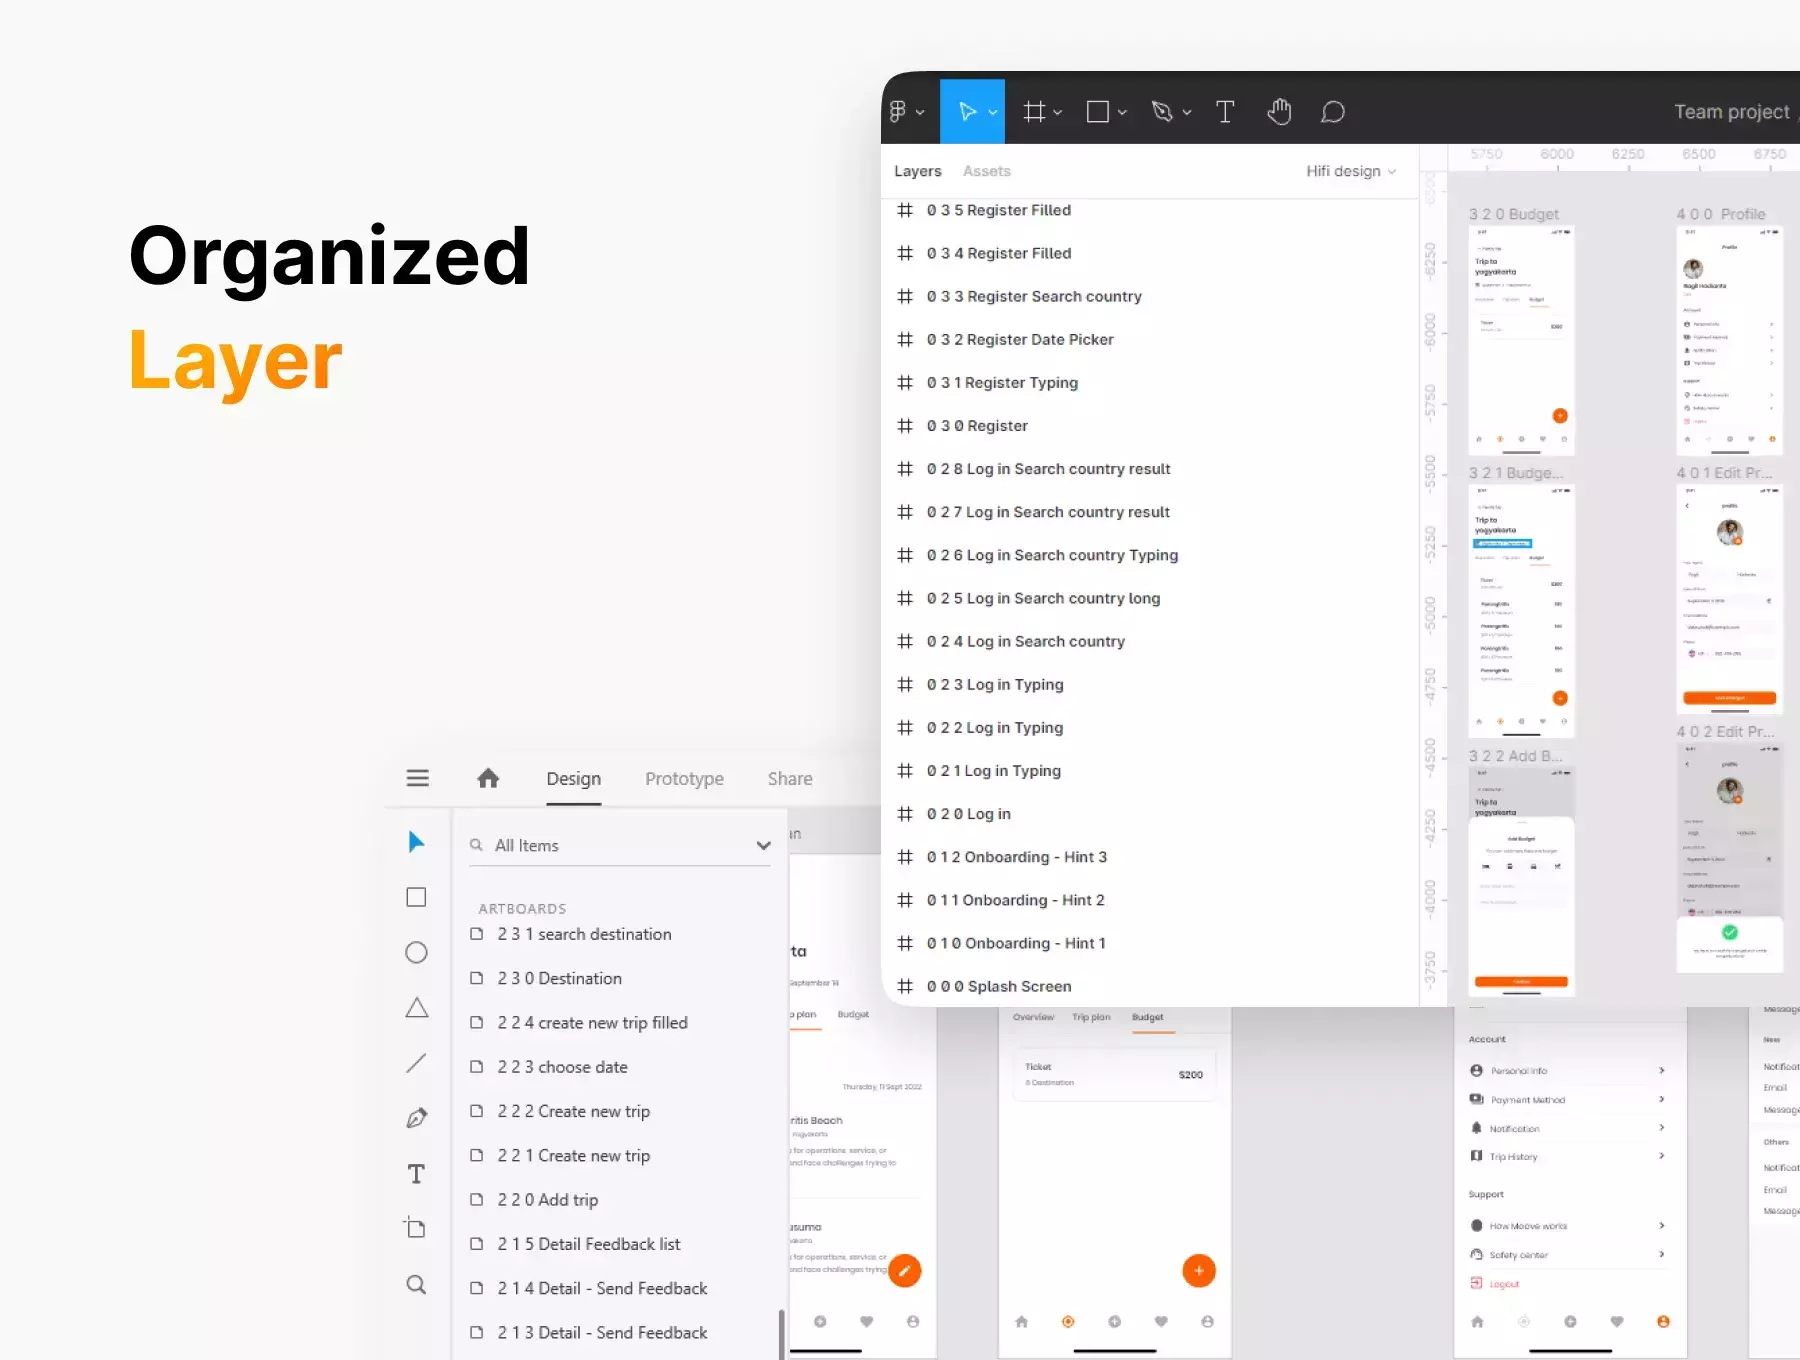
Task: Open the Hifi design page dropdown
Action: 1351,171
